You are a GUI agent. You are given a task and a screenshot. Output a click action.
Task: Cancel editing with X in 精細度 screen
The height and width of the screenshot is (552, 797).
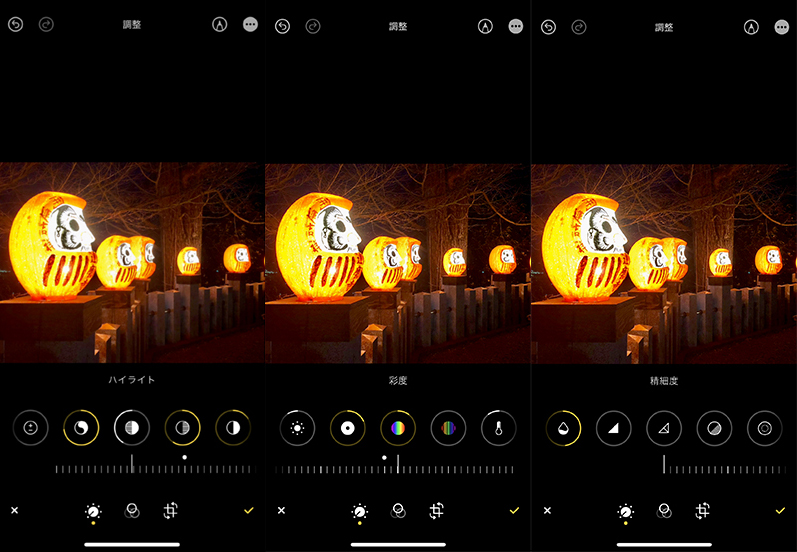(547, 510)
